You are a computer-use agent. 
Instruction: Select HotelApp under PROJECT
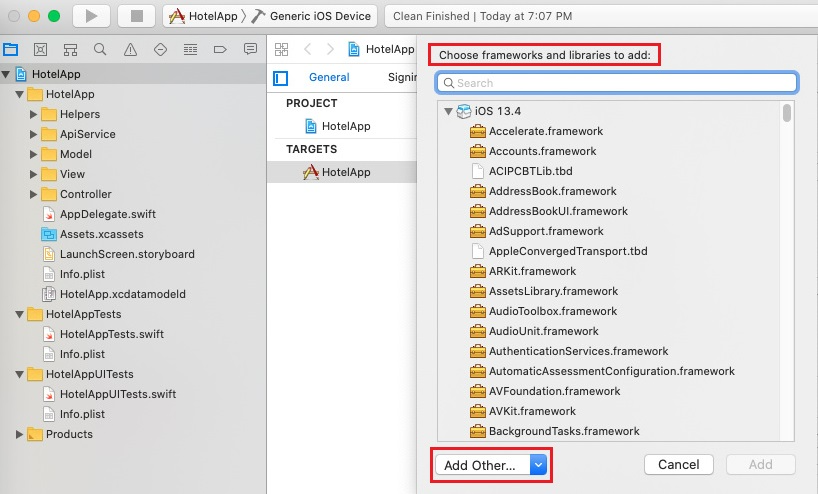(x=346, y=126)
